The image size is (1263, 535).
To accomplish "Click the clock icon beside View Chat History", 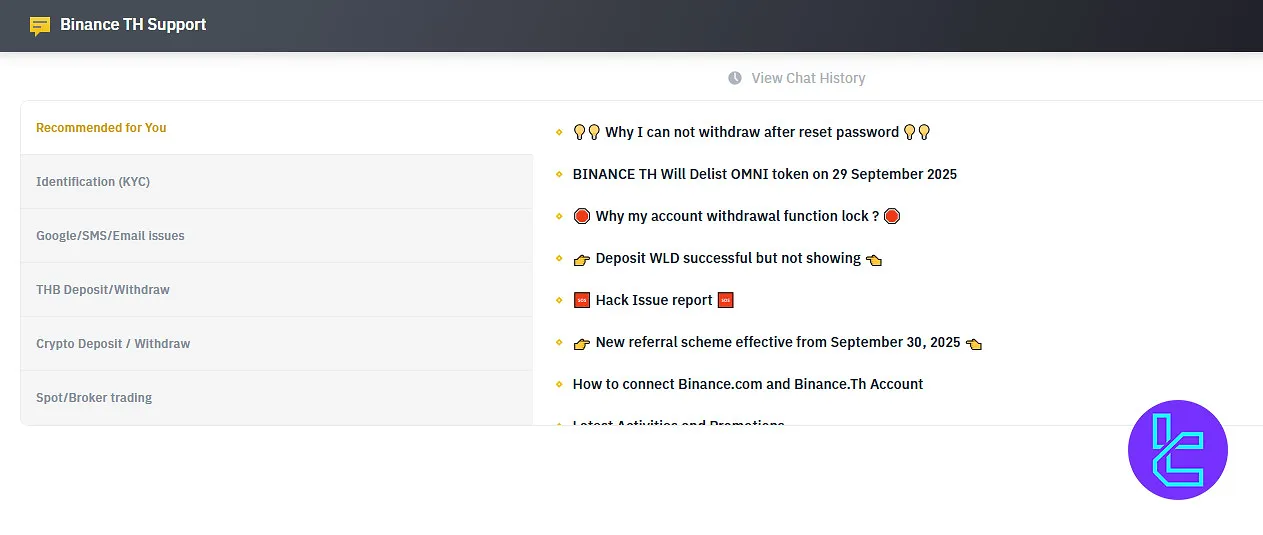I will pyautogui.click(x=735, y=78).
